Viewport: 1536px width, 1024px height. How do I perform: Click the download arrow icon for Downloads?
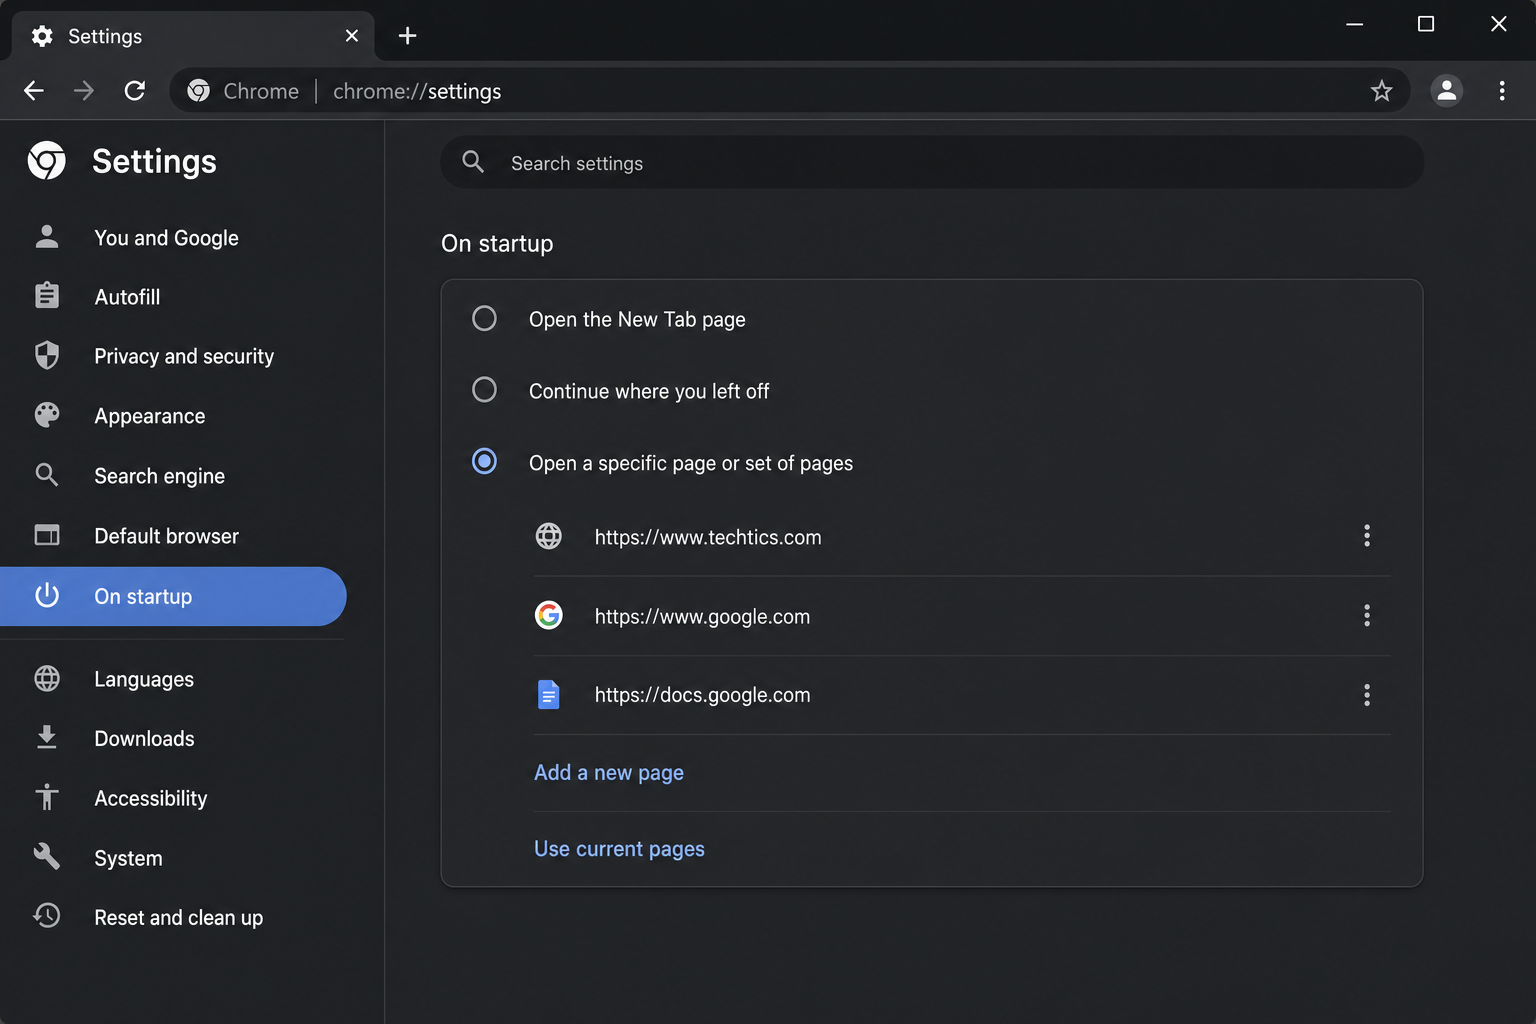coord(47,738)
